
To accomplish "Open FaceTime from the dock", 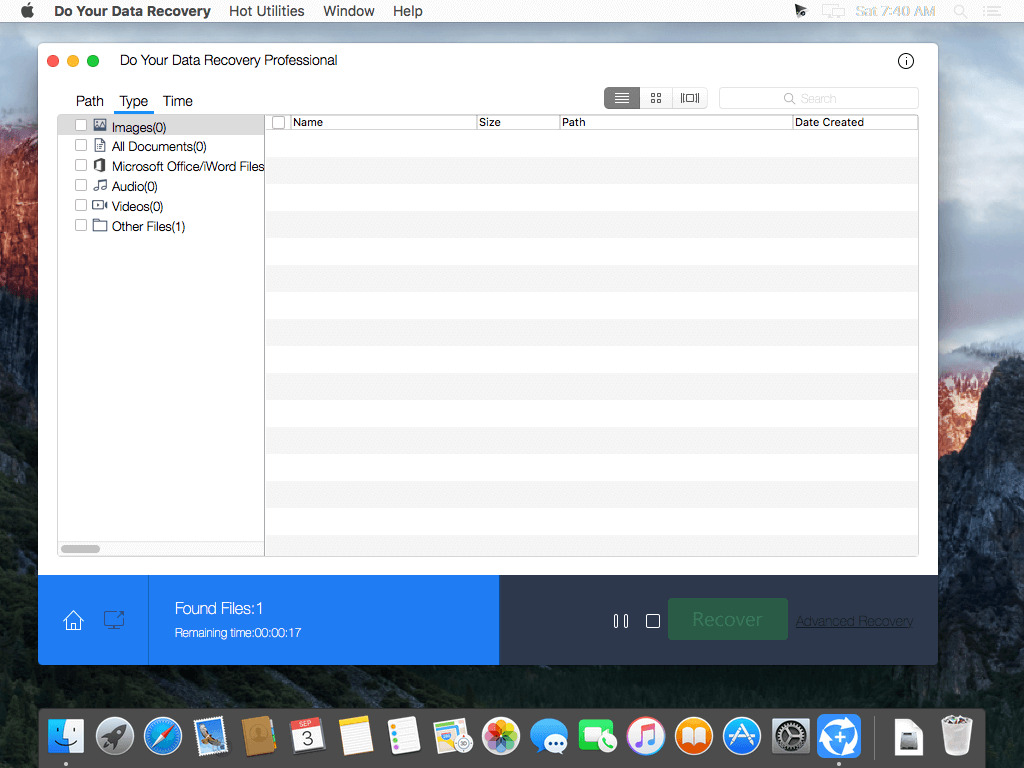I will (x=598, y=736).
